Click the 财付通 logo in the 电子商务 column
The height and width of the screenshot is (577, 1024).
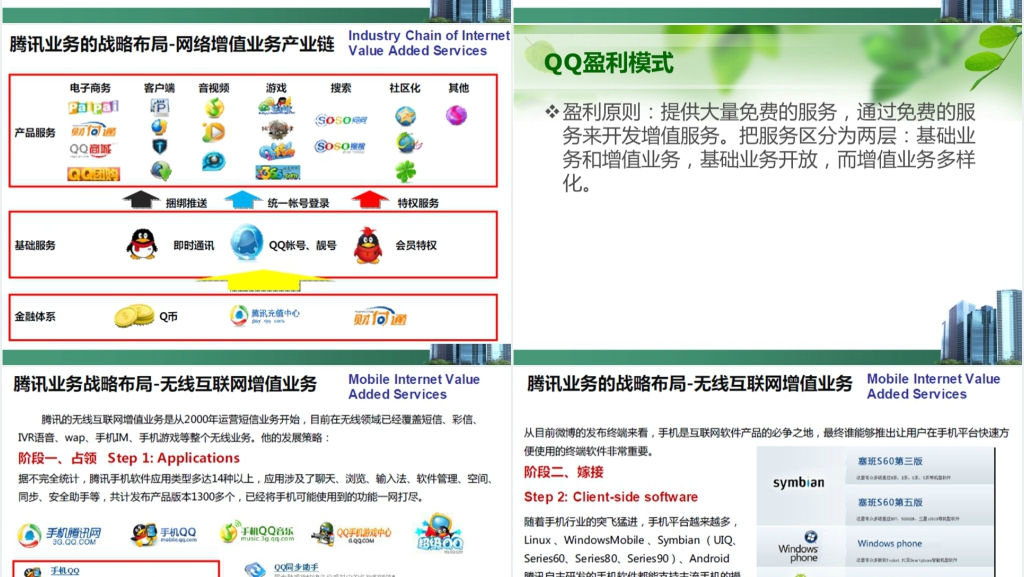(93, 130)
